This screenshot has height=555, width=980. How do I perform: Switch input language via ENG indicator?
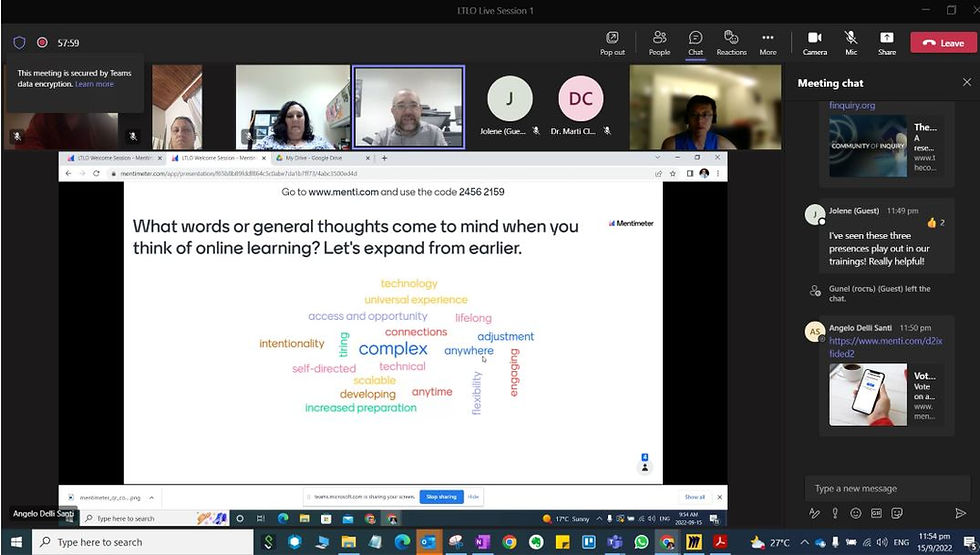(x=901, y=542)
